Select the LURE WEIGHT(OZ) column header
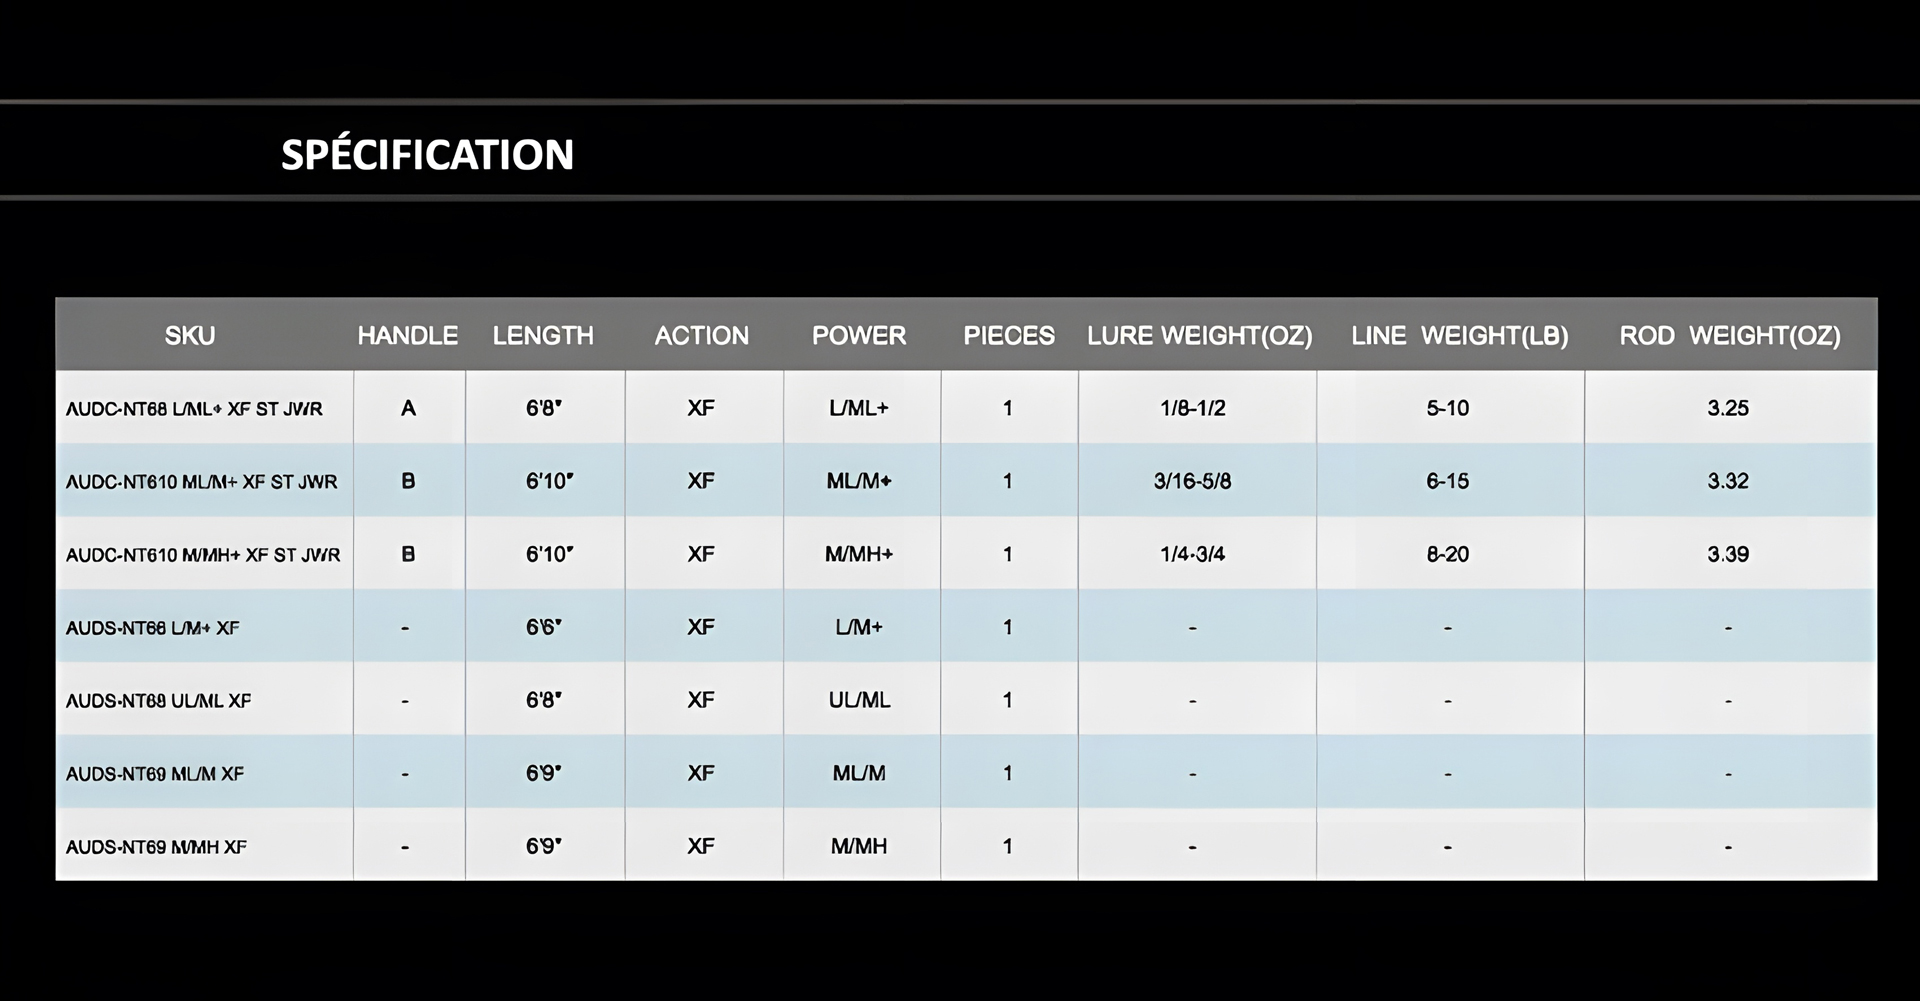This screenshot has width=1920, height=1001. pyautogui.click(x=1200, y=336)
